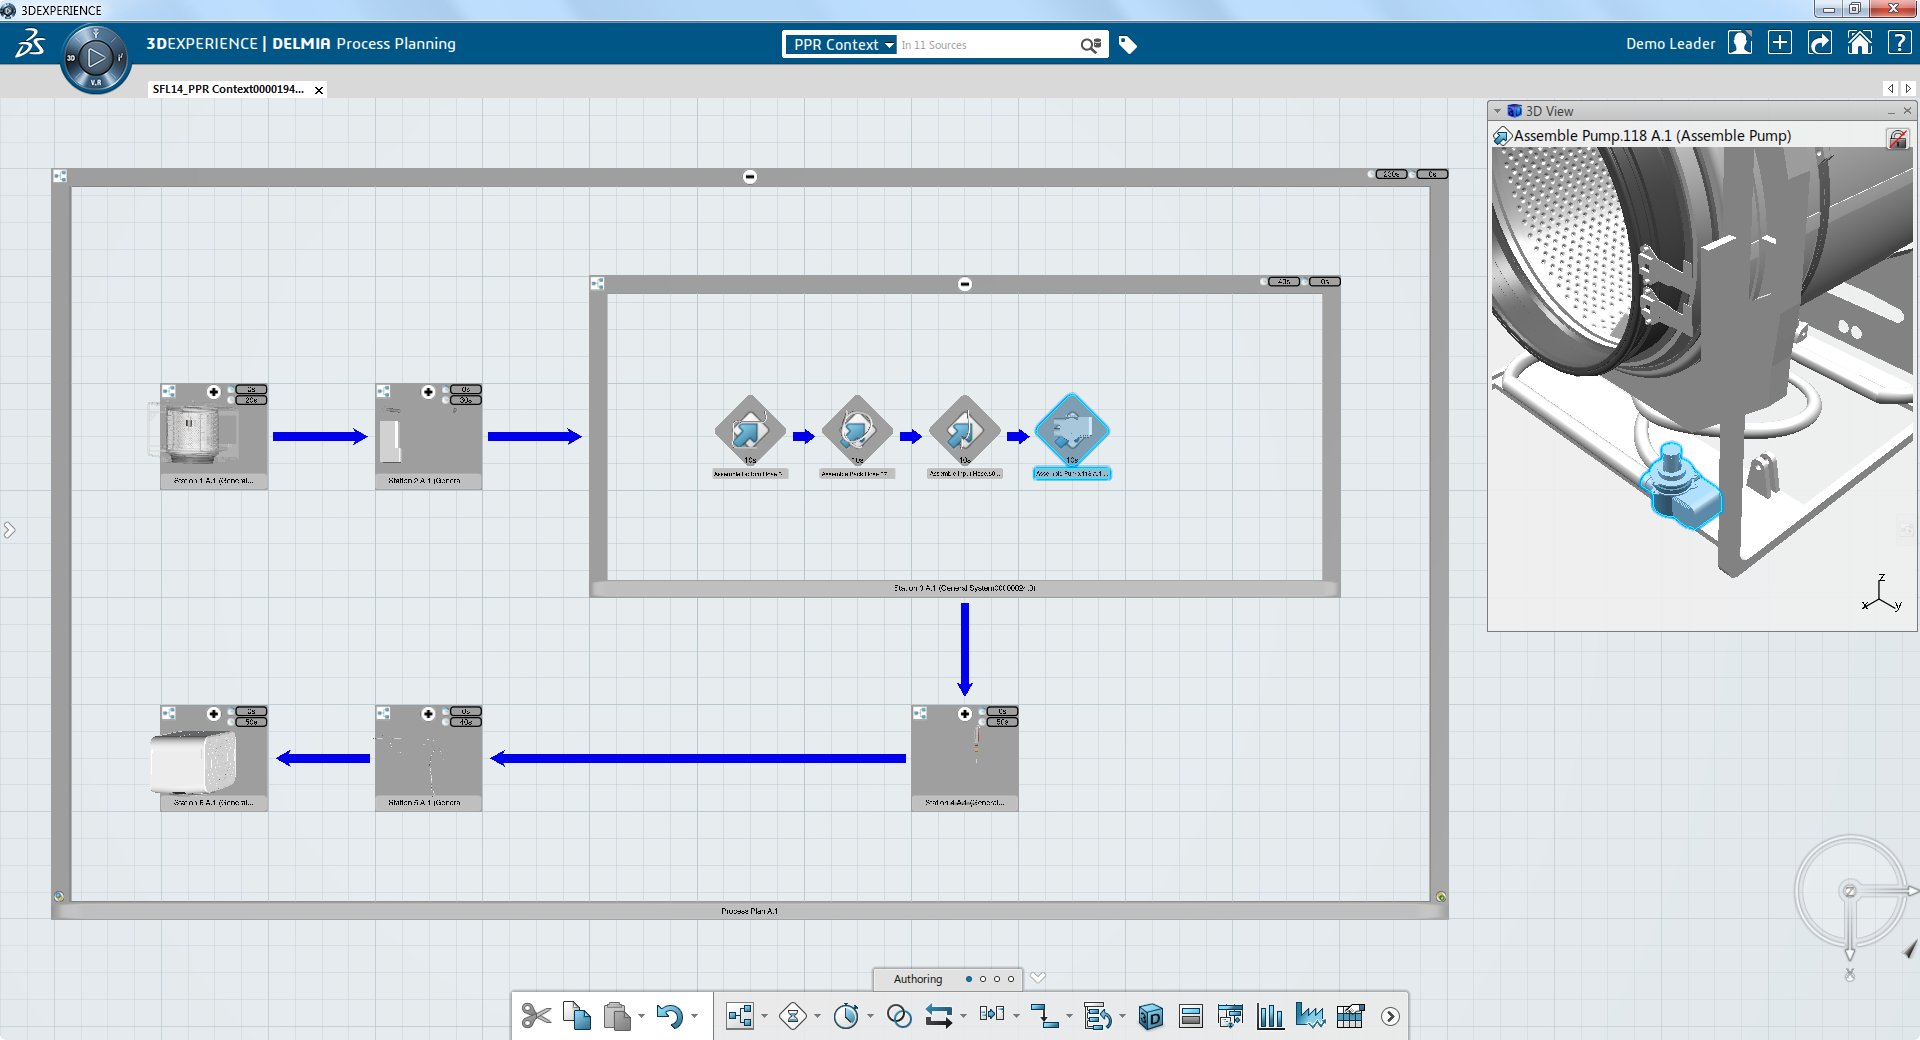Toggle the lock icon in 3D View
The width and height of the screenshot is (1920, 1040).
pyautogui.click(x=1897, y=138)
